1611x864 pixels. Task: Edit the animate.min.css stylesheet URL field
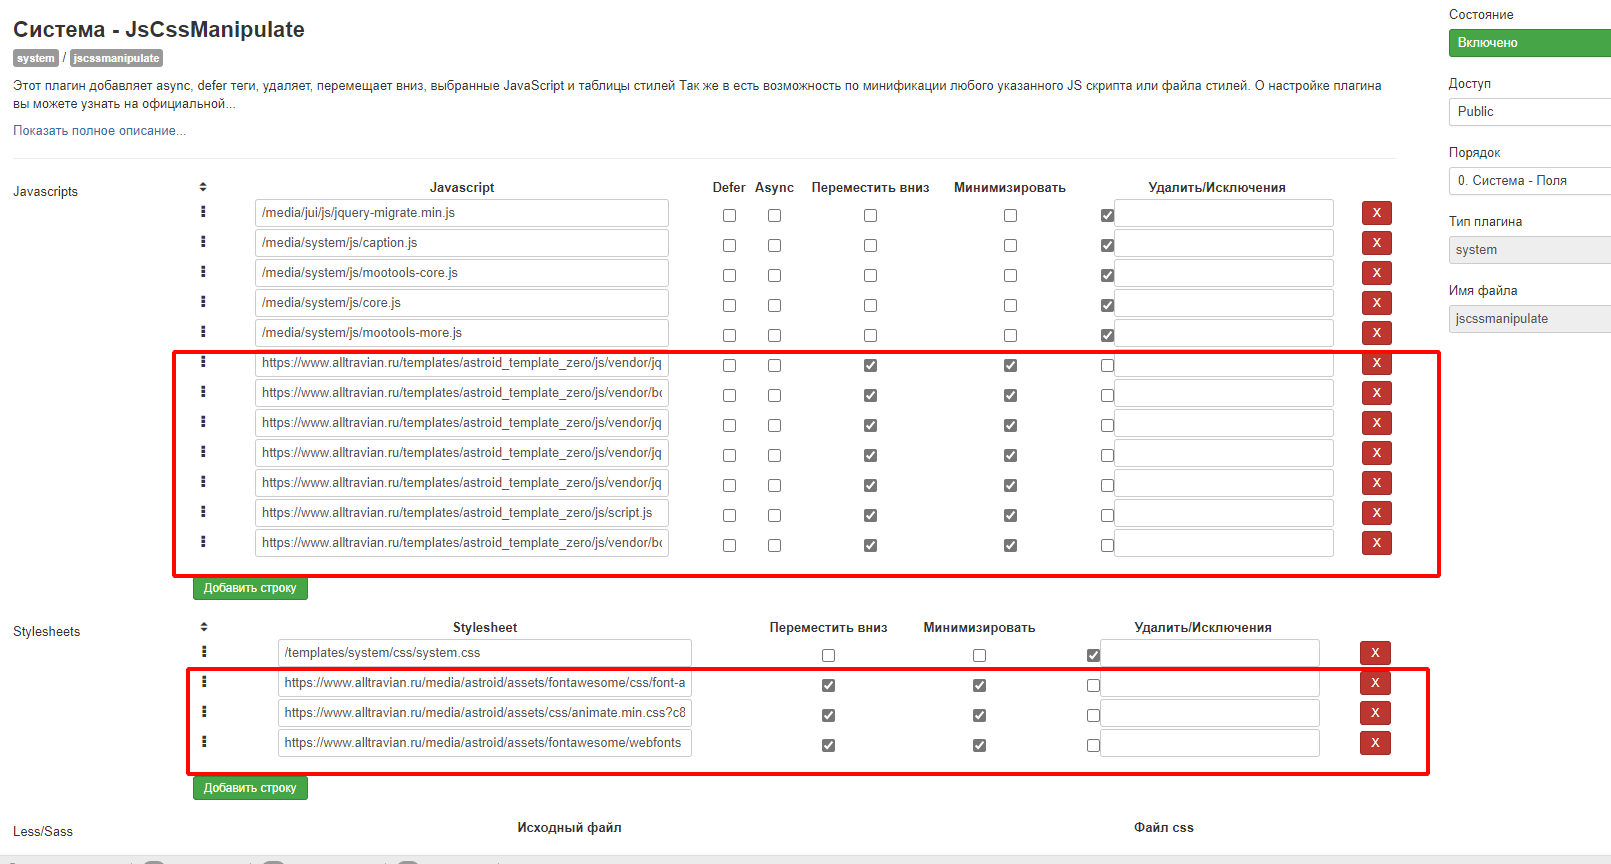[x=485, y=713]
